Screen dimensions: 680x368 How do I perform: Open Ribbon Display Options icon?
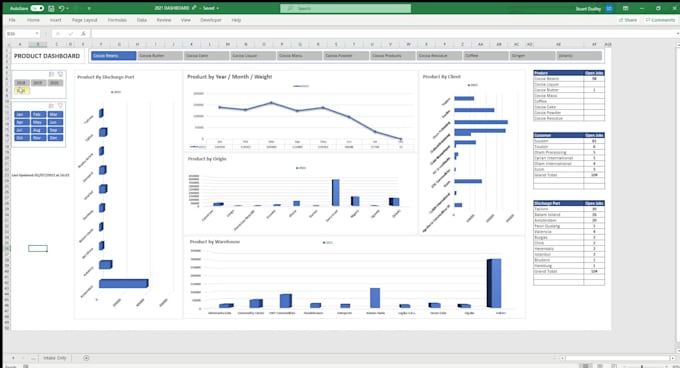point(625,8)
